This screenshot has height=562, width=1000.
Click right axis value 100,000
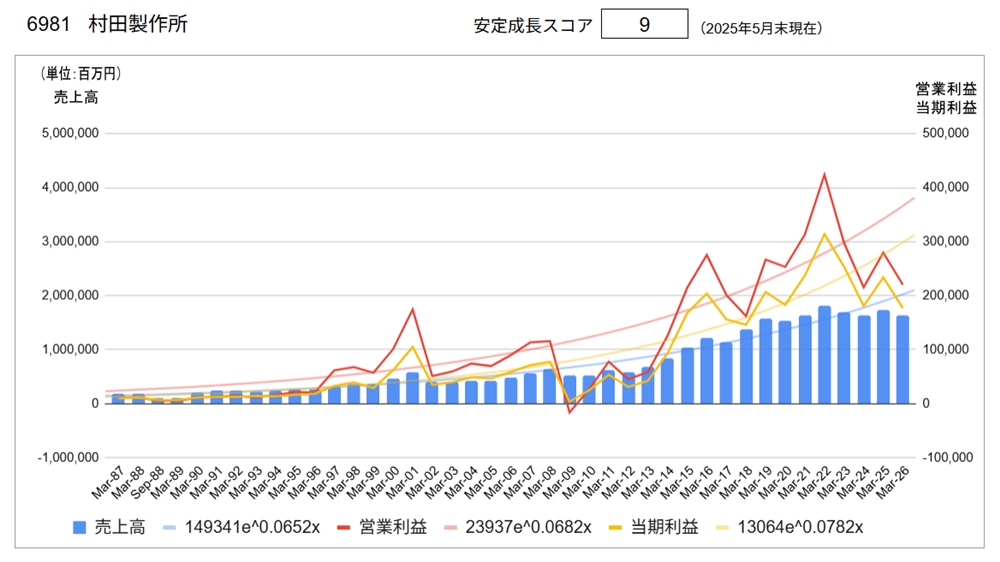(x=946, y=350)
